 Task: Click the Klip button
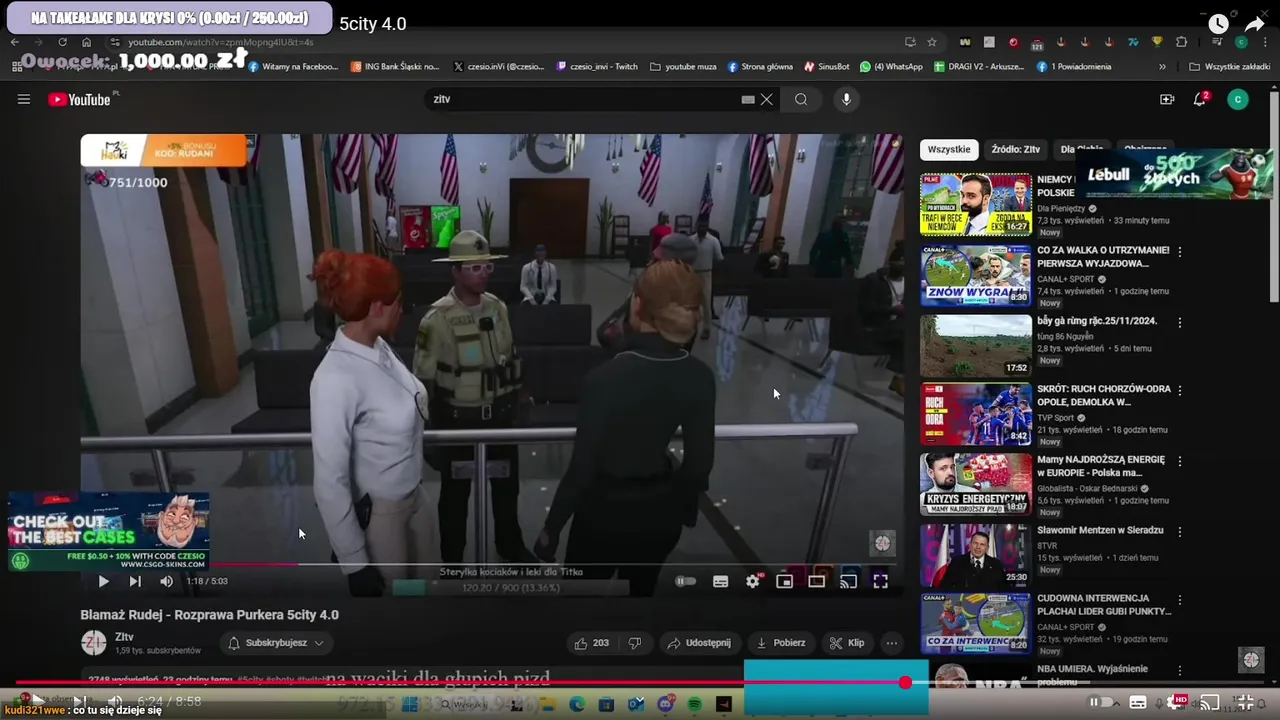click(847, 643)
